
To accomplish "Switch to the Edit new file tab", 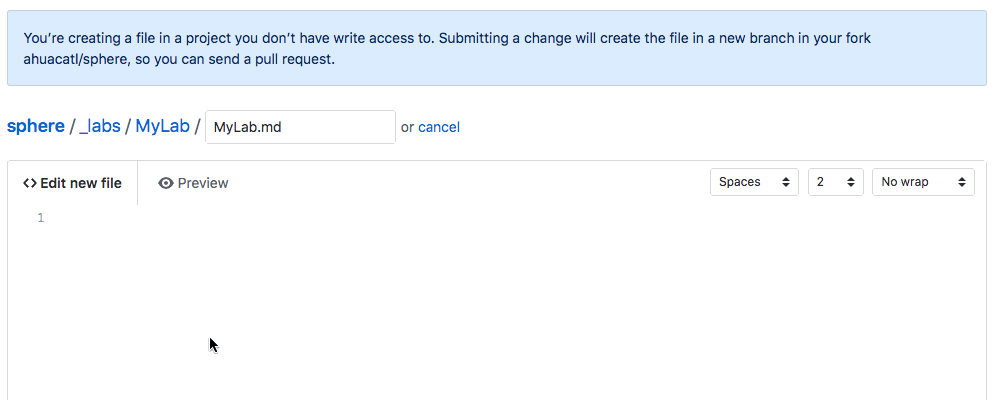I will point(72,183).
